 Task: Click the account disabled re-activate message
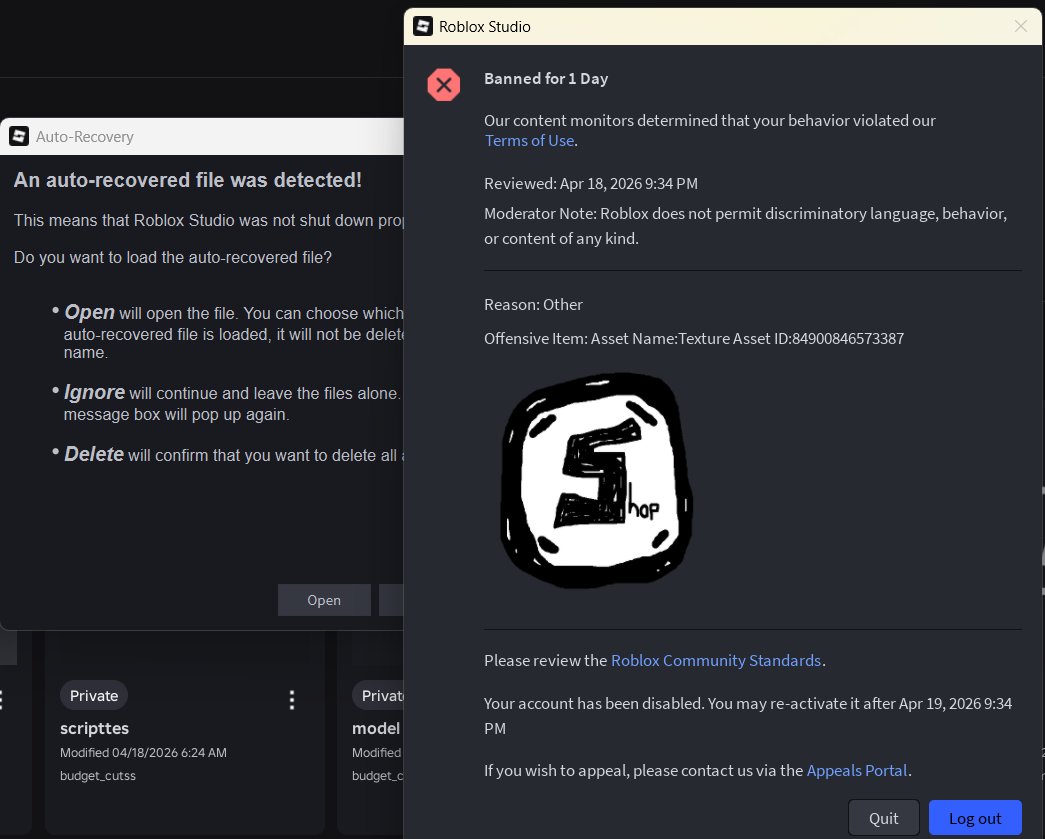(748, 716)
